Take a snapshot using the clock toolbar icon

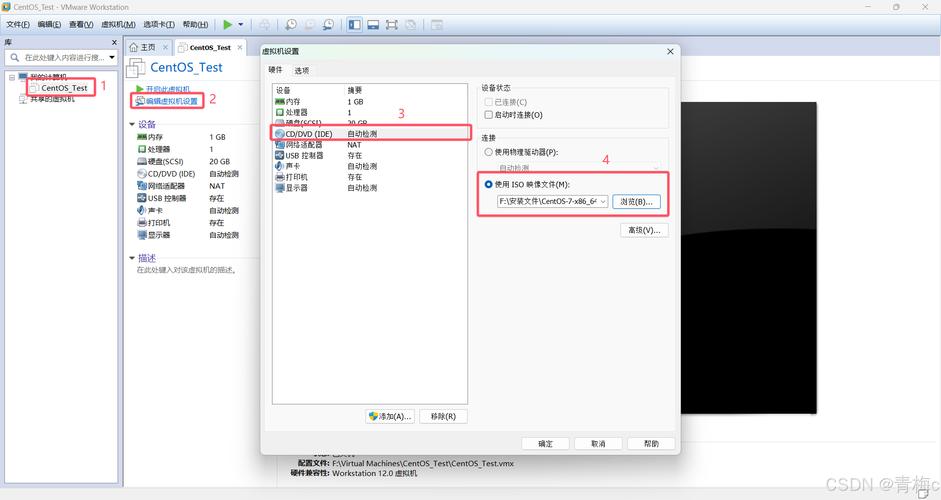coord(291,25)
